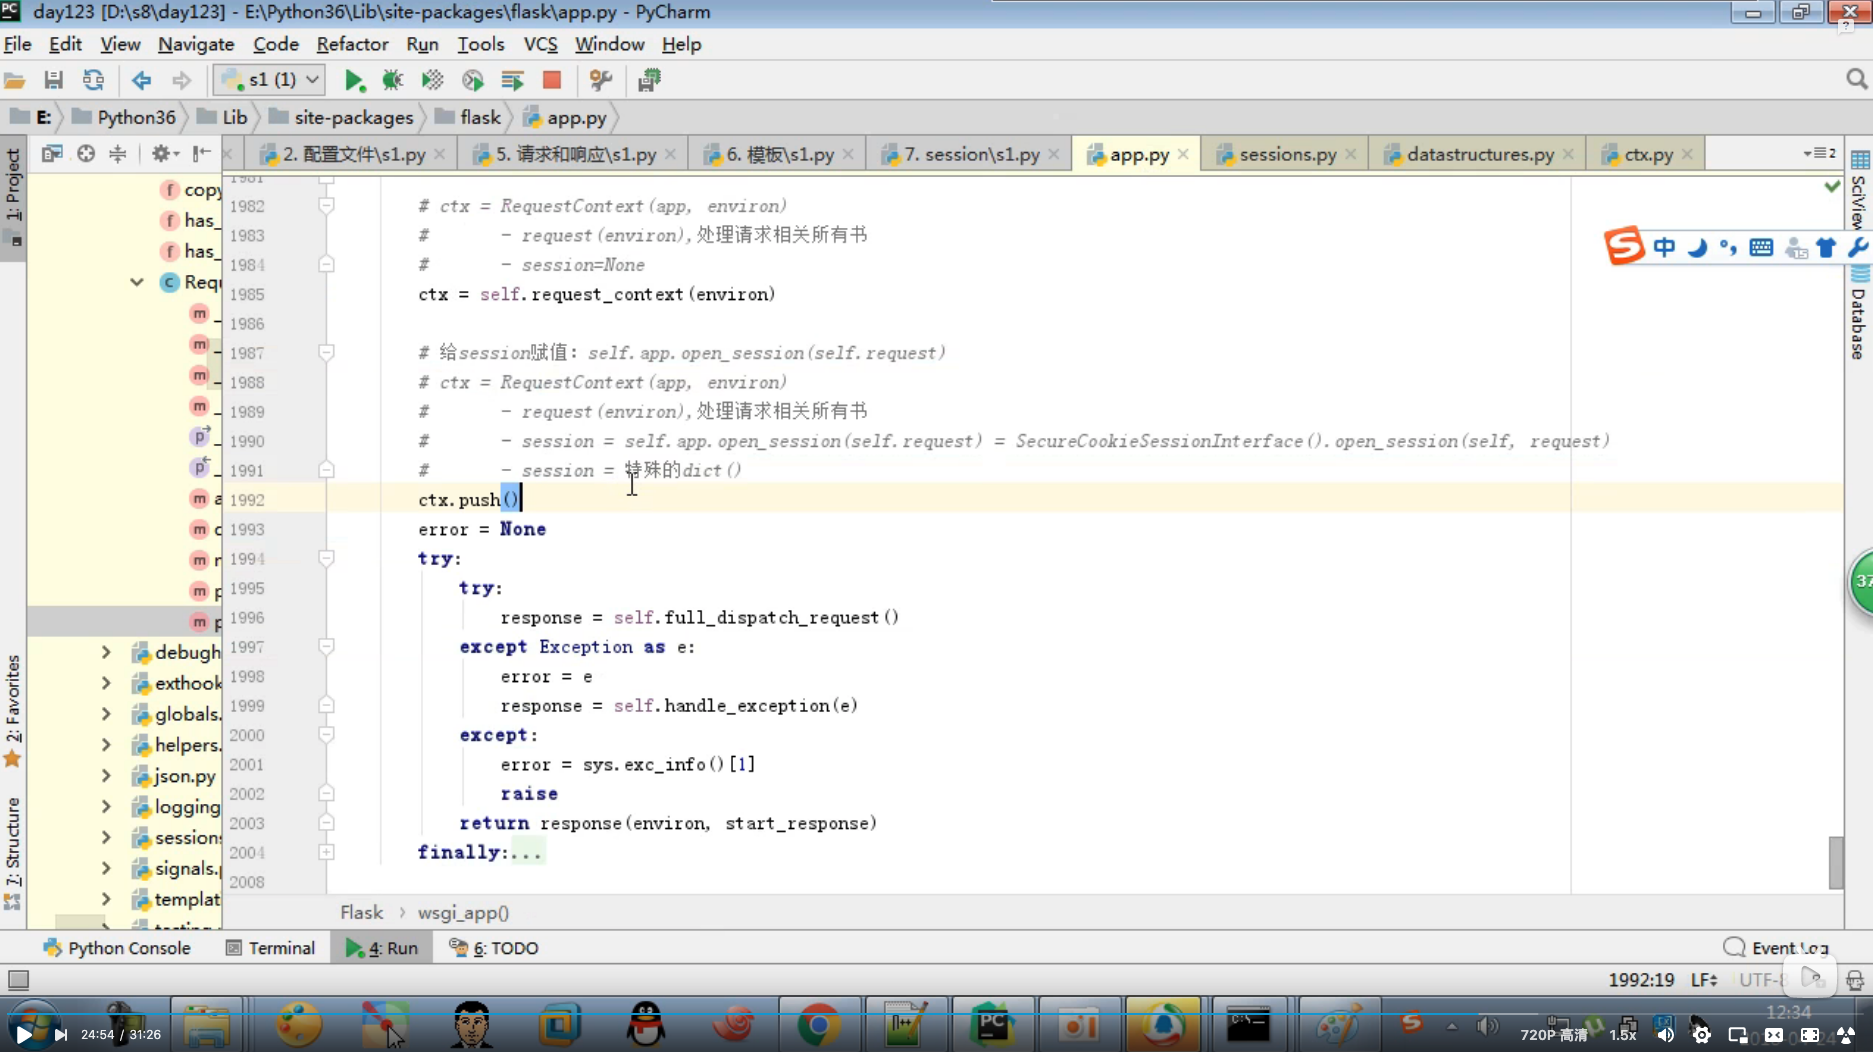Viewport: 1873px width, 1052px height.
Task: Toggle tool window bars icon bottom-left
Action: pos(17,980)
